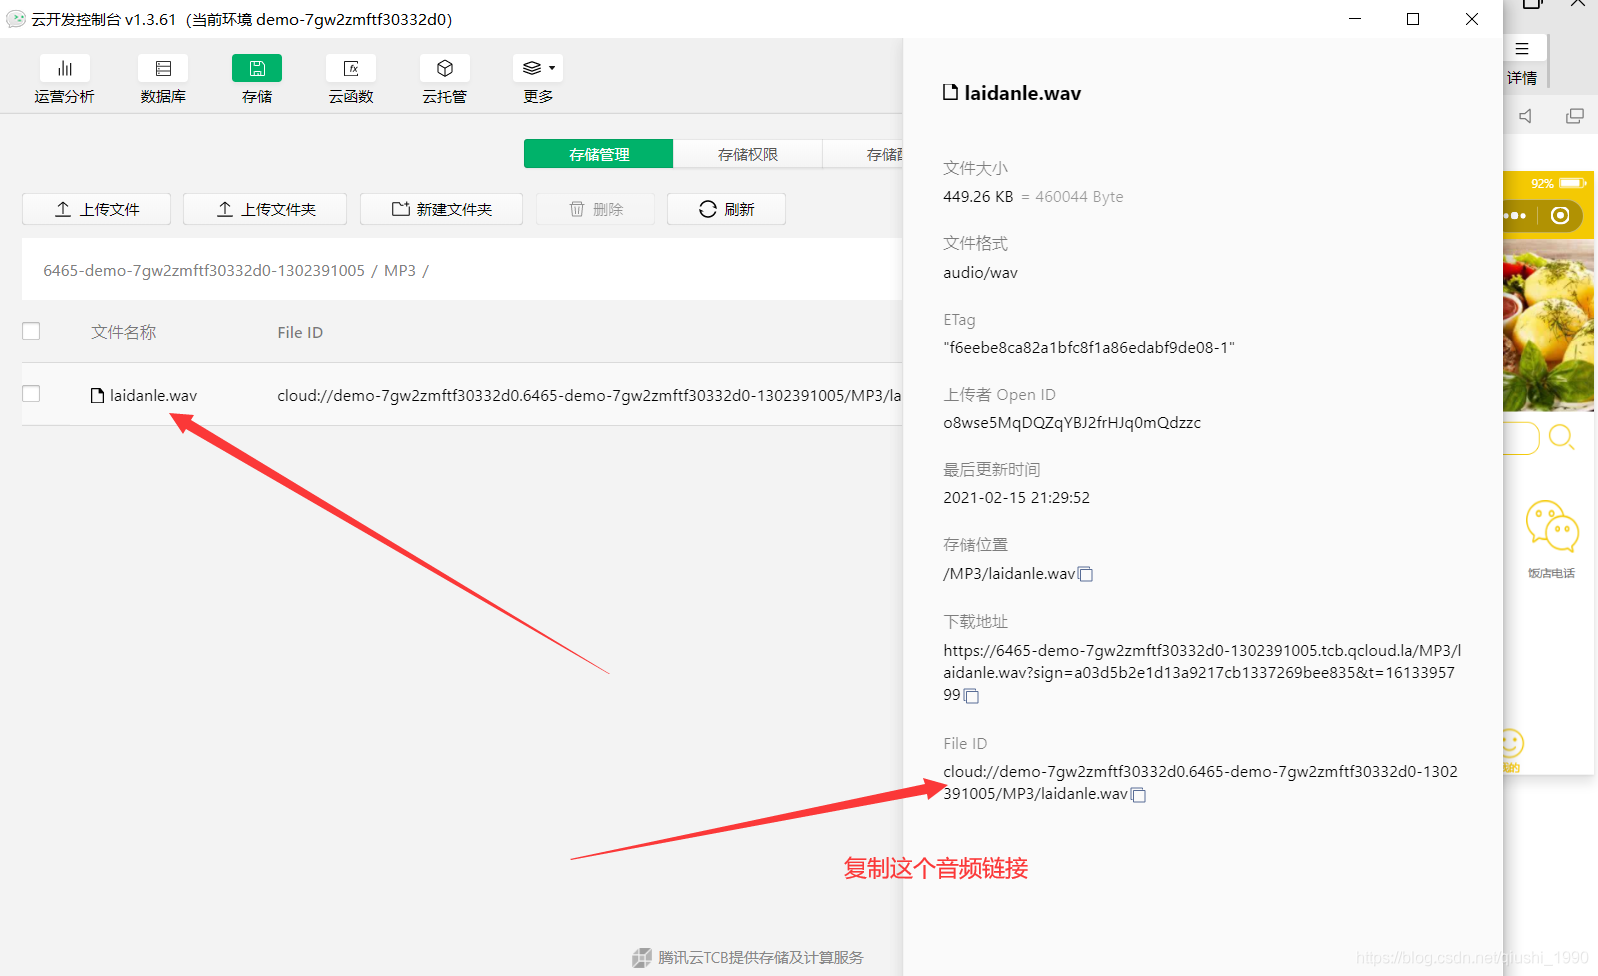Click the search input box in simulator
This screenshot has height=976, width=1598.
coord(1521,438)
